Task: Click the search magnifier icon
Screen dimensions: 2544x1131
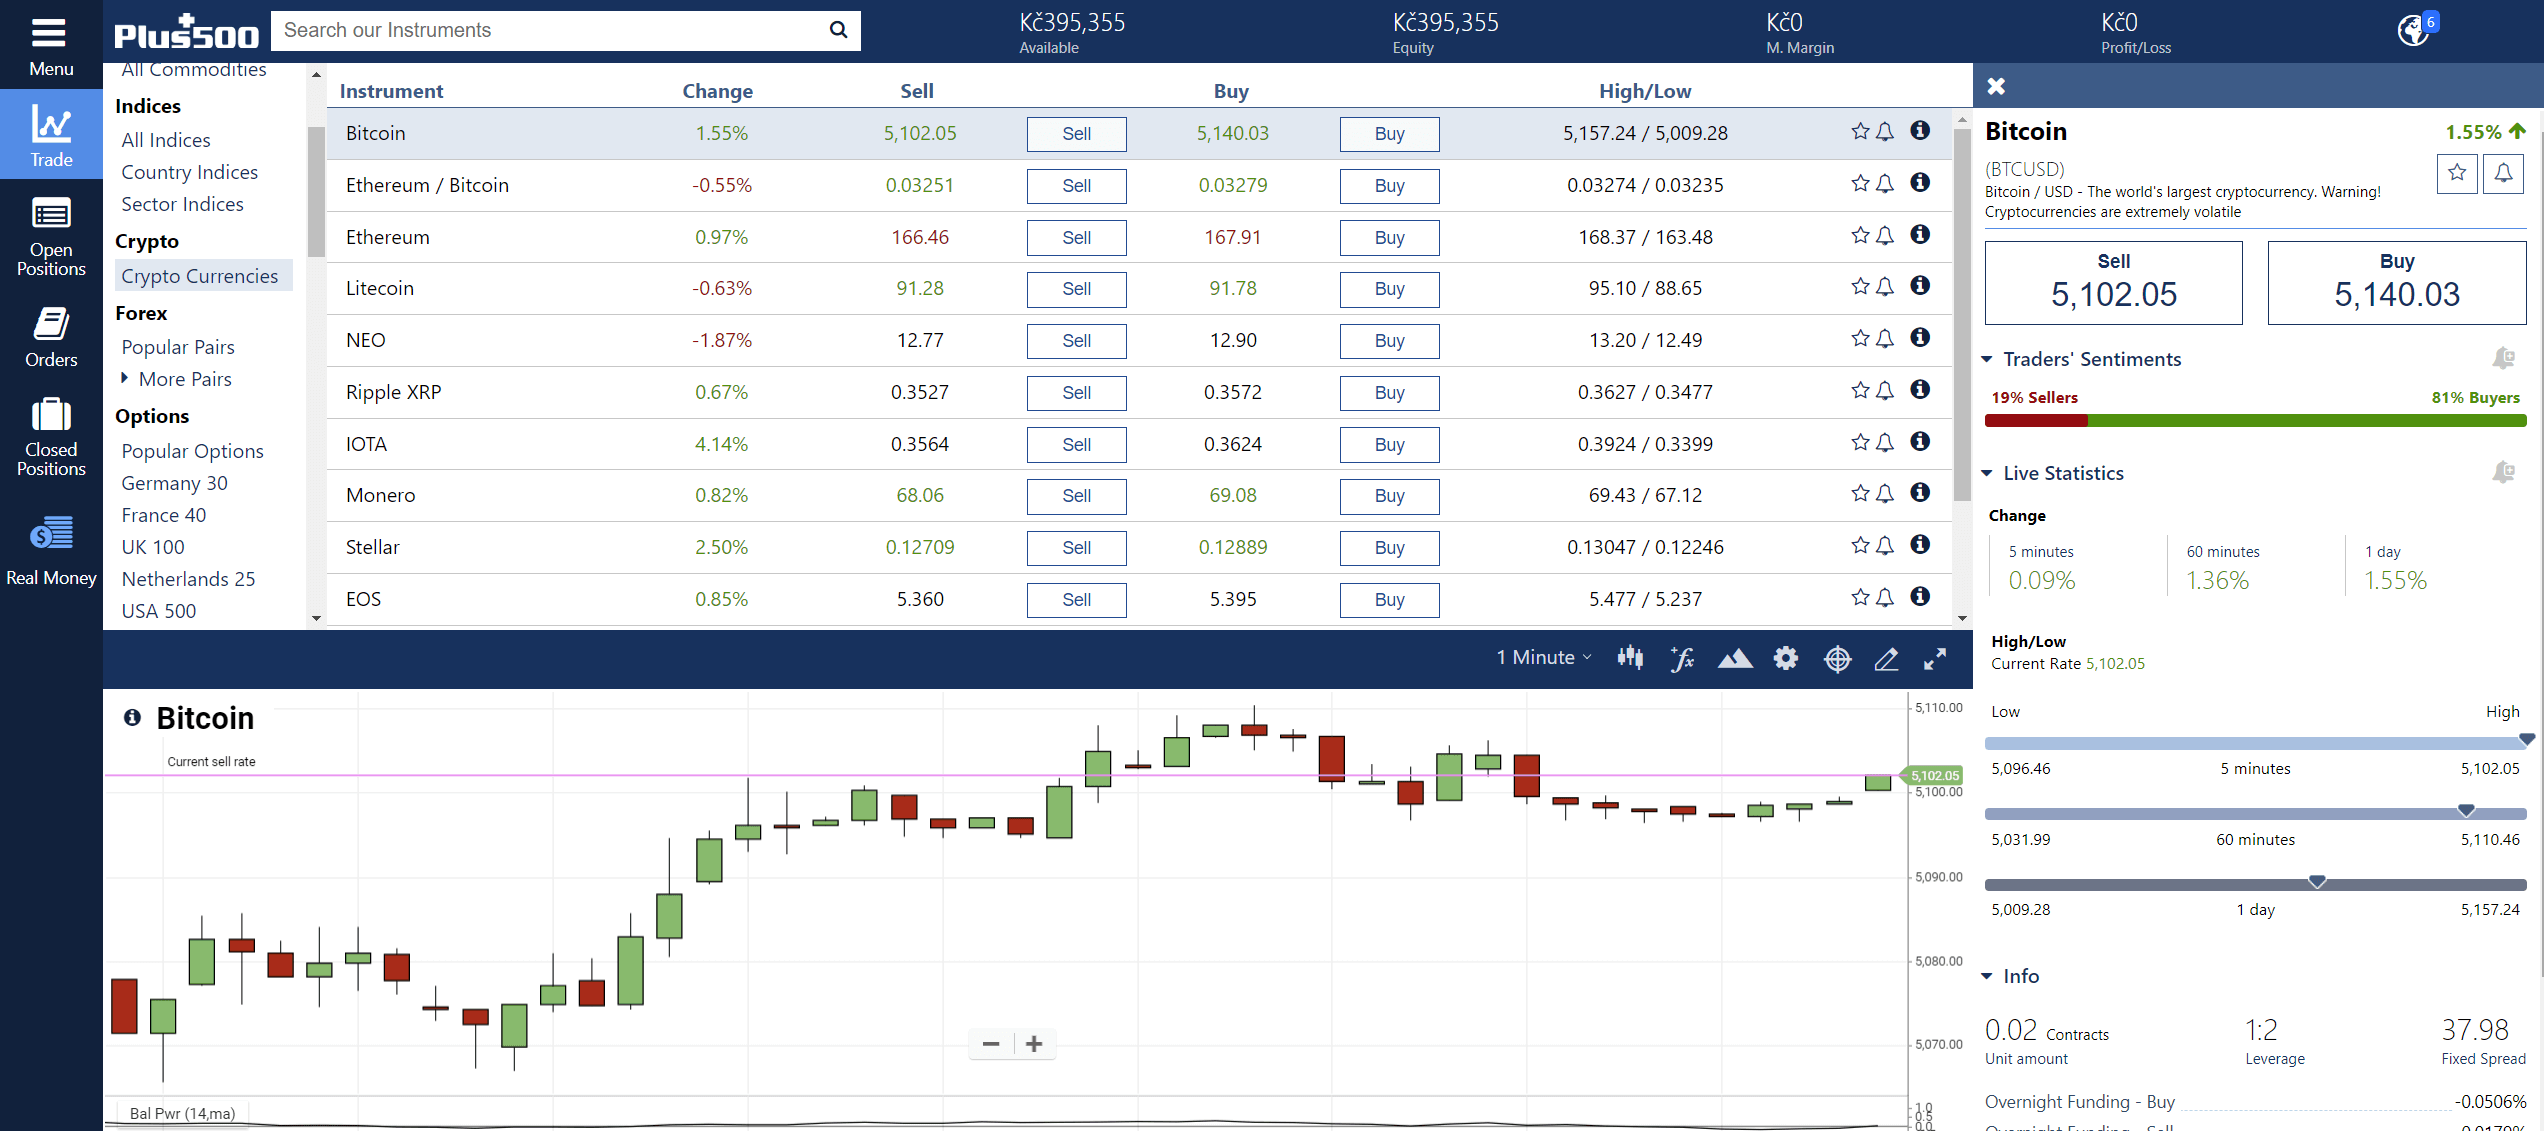Action: 838,30
